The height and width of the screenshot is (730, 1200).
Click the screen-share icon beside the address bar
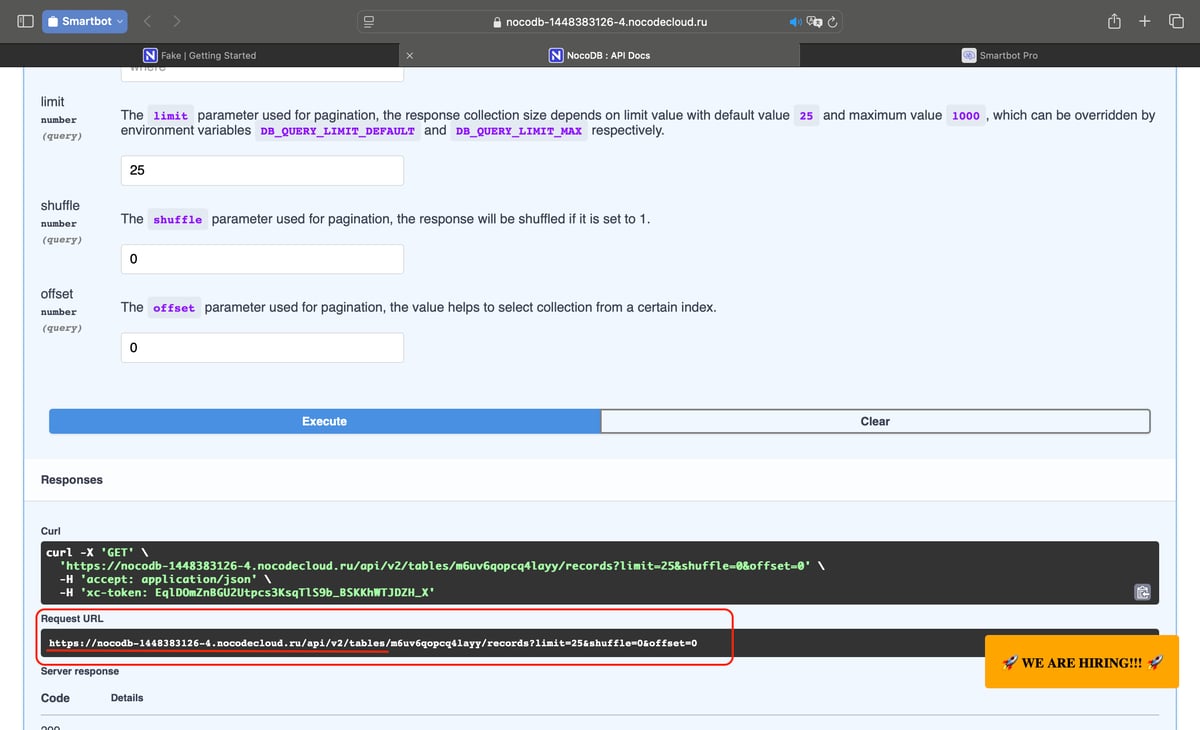pyautogui.click(x=367, y=21)
